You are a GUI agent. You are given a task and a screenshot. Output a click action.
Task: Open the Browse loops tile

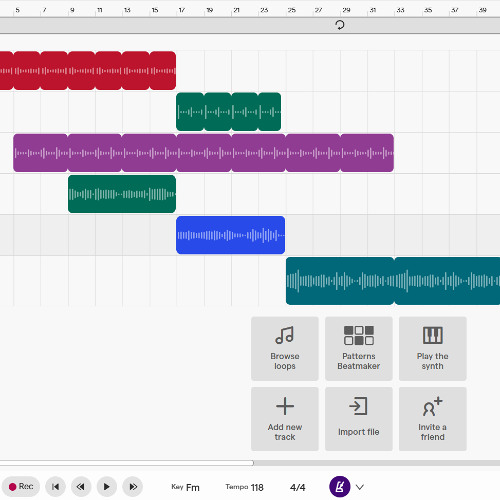(x=285, y=348)
